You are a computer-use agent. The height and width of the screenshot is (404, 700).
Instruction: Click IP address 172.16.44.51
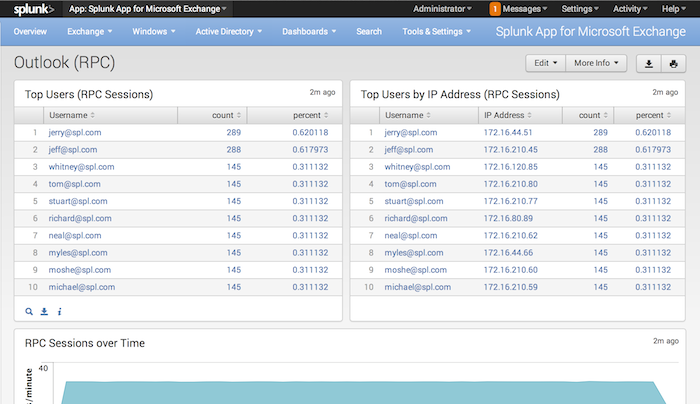[508, 133]
